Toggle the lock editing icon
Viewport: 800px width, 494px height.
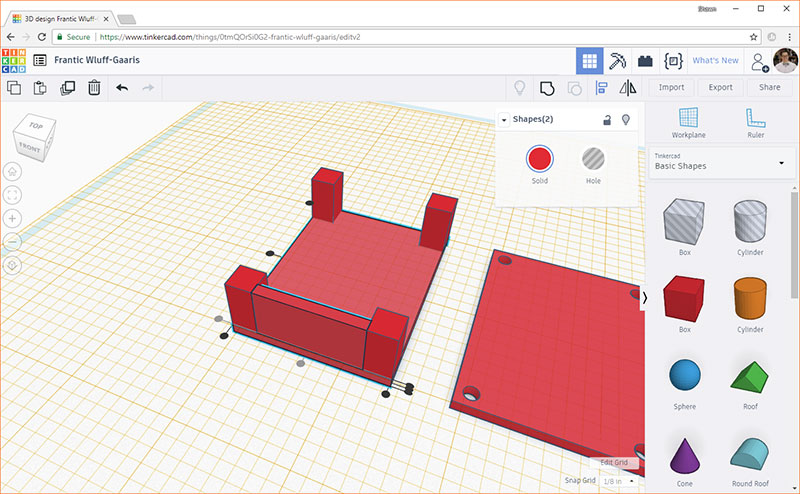tap(607, 120)
